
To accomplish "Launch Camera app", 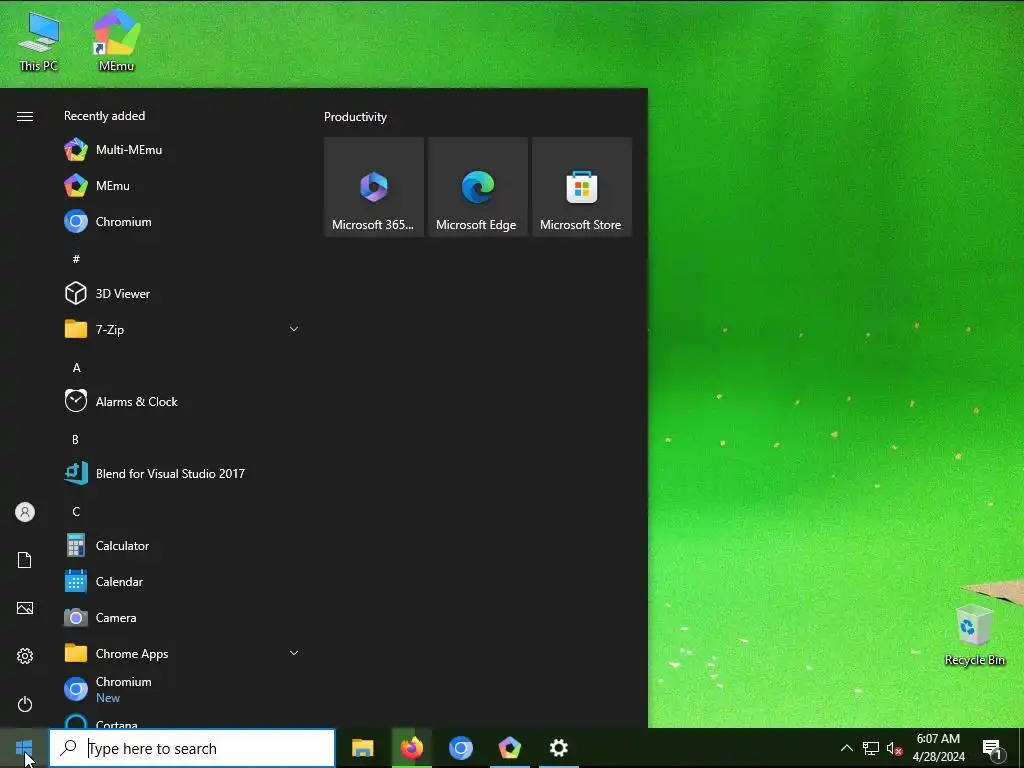I will coord(182,617).
